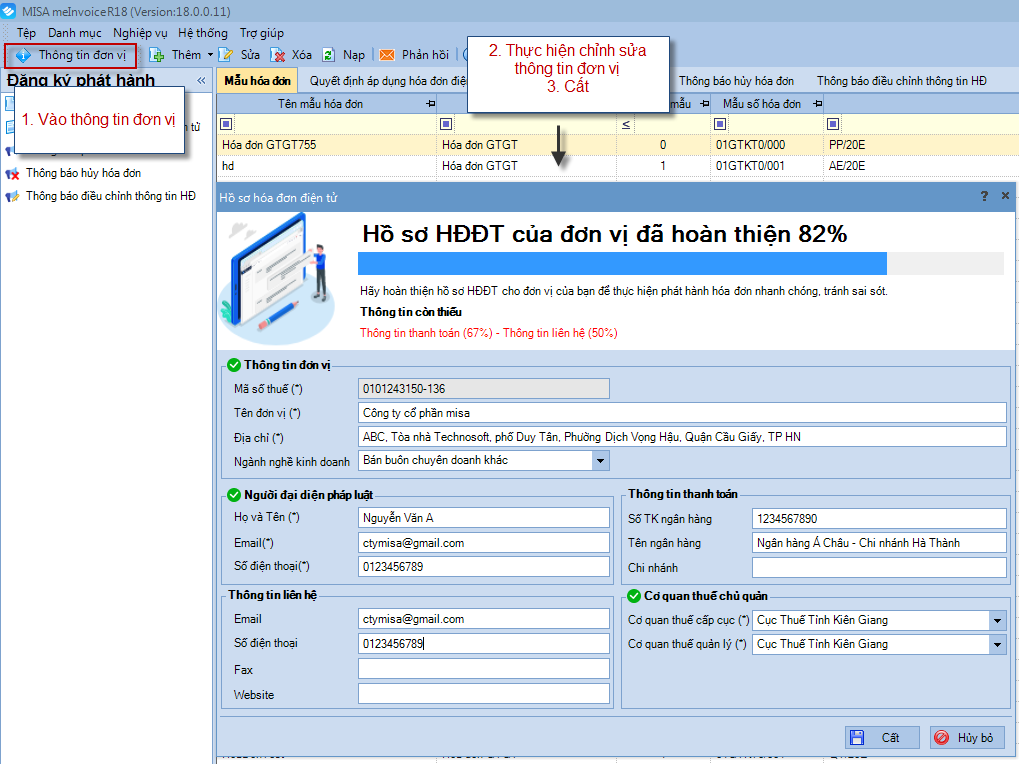1019x764 pixels.
Task: Click the green check beside Thông tin đơn vị
Action: point(234,365)
